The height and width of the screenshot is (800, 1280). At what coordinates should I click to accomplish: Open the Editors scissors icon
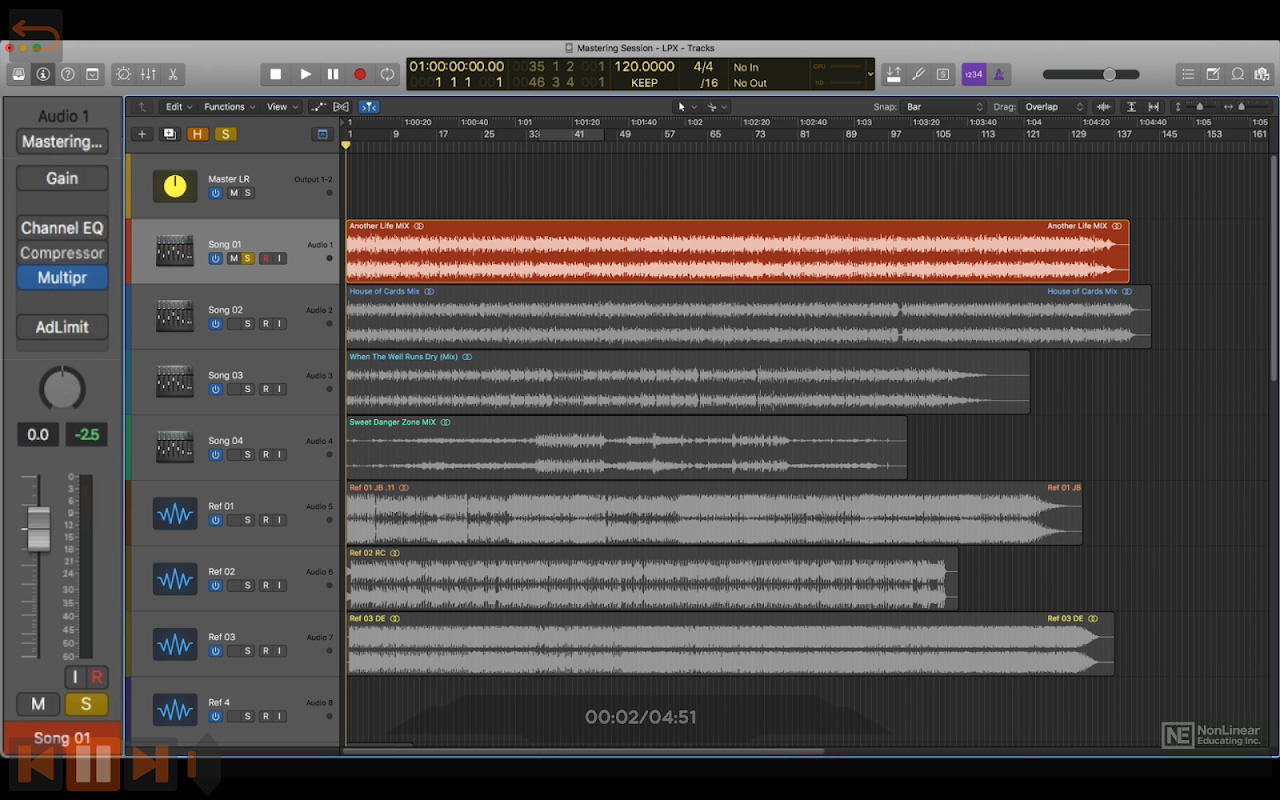173,74
